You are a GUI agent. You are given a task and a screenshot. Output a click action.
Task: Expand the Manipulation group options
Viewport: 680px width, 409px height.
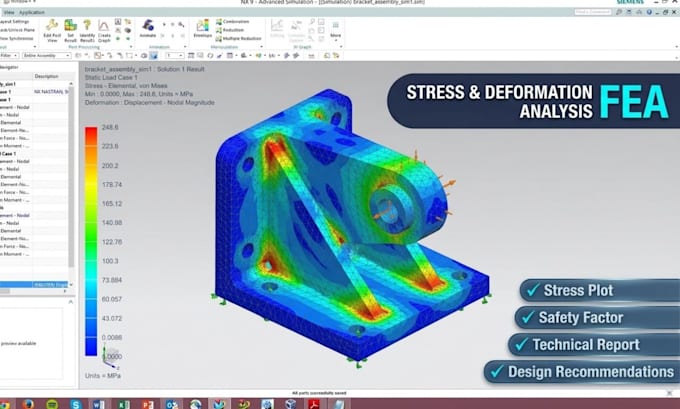point(262,47)
